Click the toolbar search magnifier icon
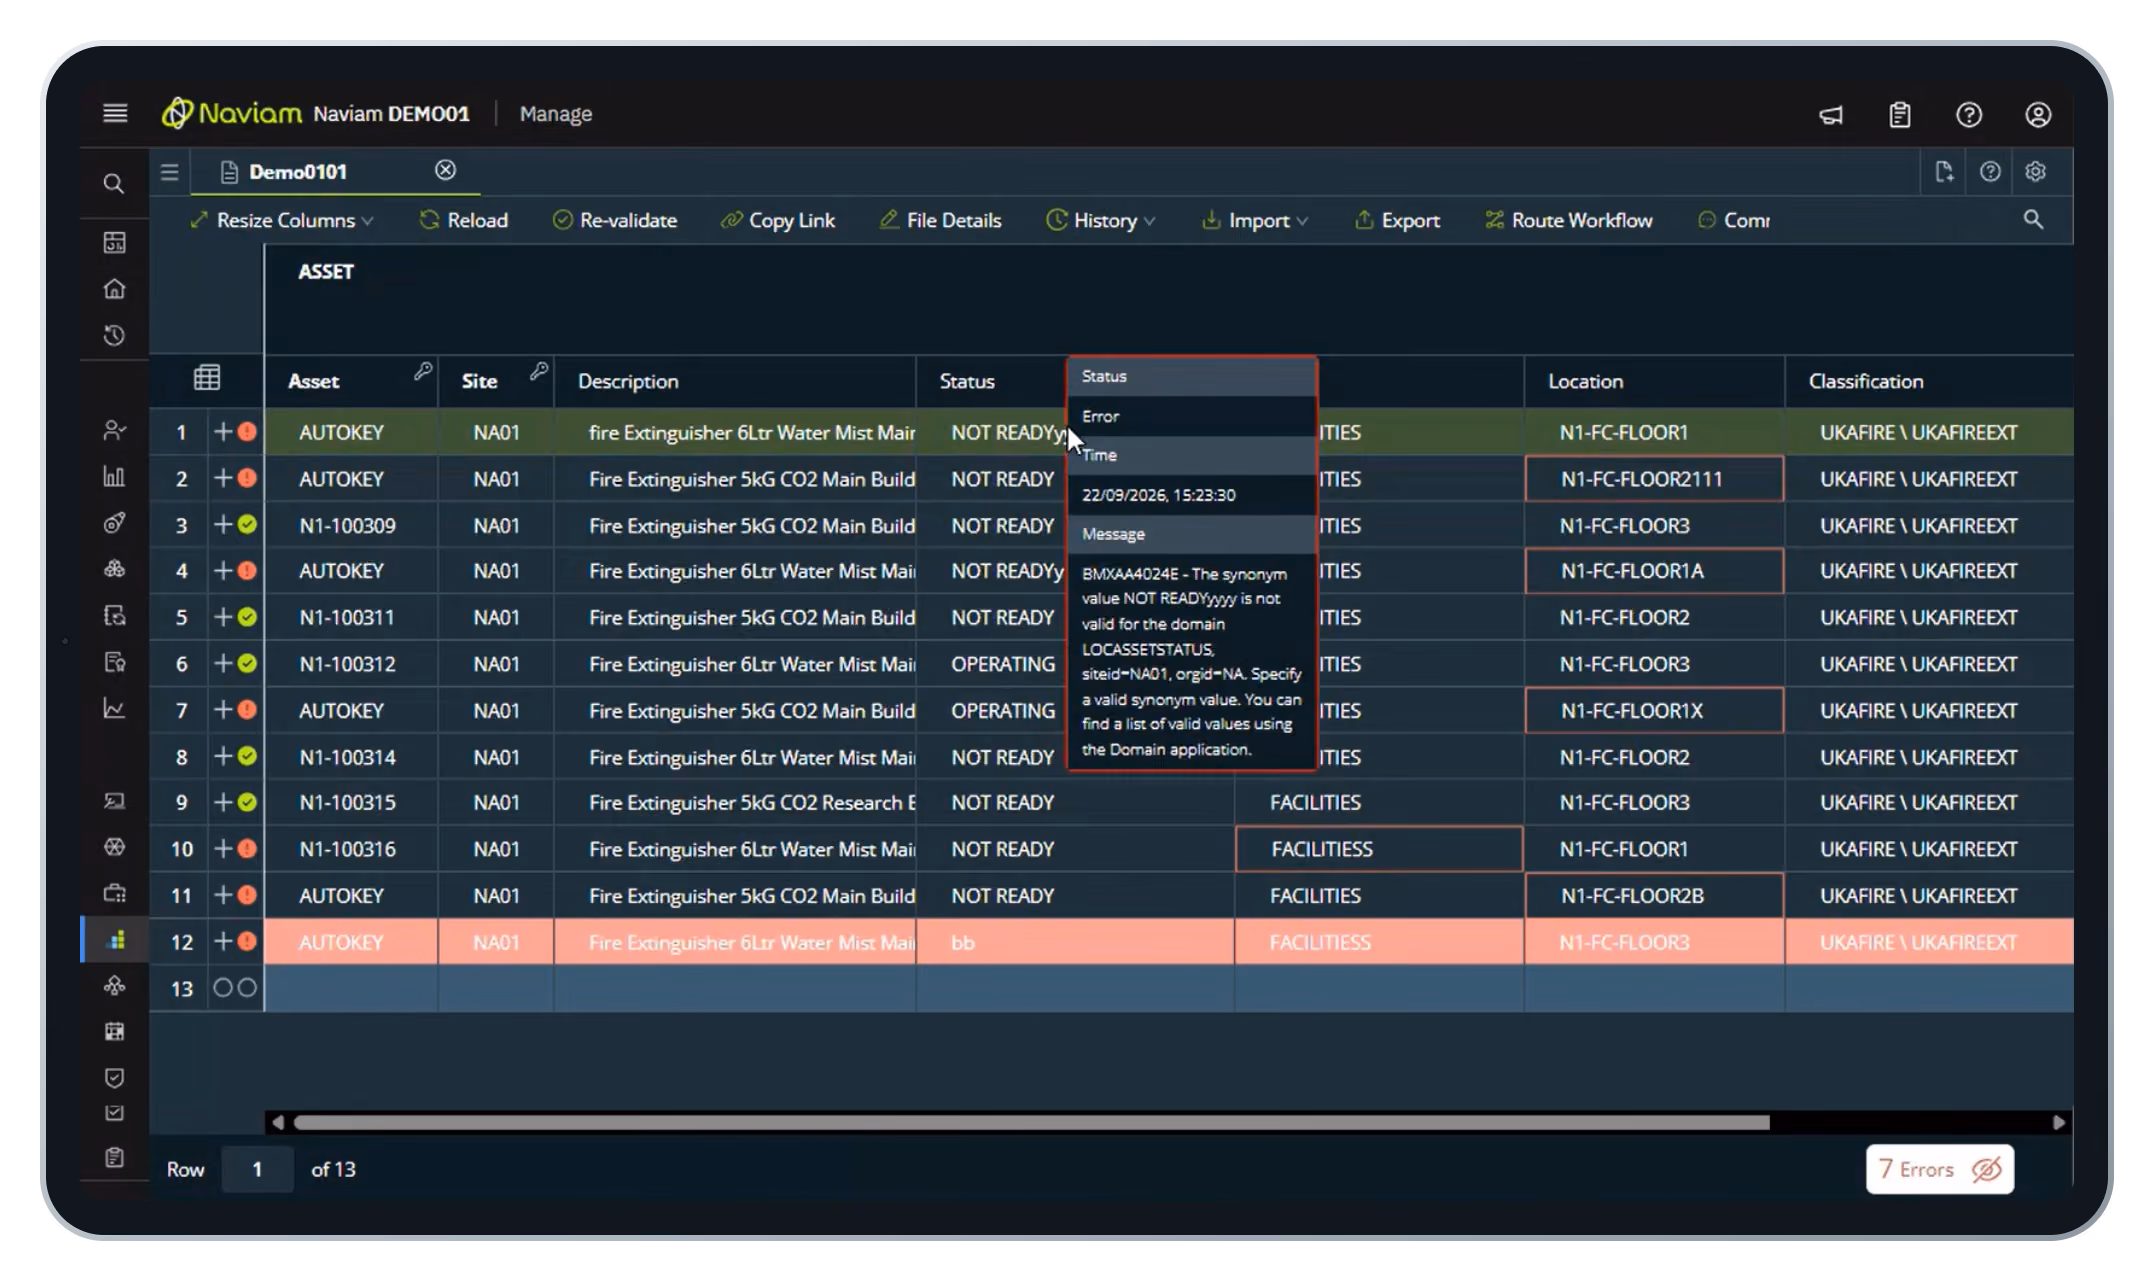The width and height of the screenshot is (2154, 1281). coord(2032,219)
